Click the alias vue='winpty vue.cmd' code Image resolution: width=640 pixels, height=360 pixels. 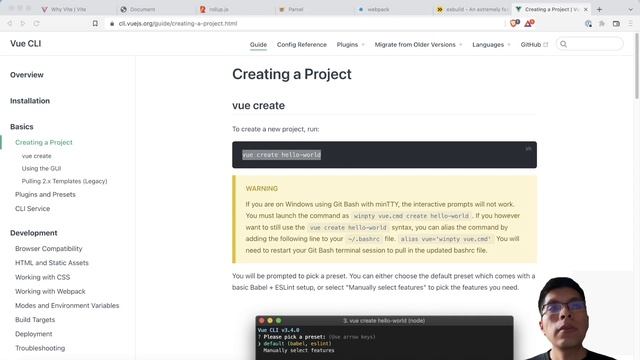[x=446, y=239]
